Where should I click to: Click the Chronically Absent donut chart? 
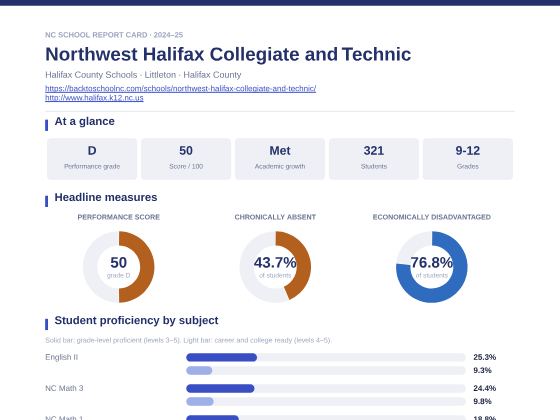275,267
